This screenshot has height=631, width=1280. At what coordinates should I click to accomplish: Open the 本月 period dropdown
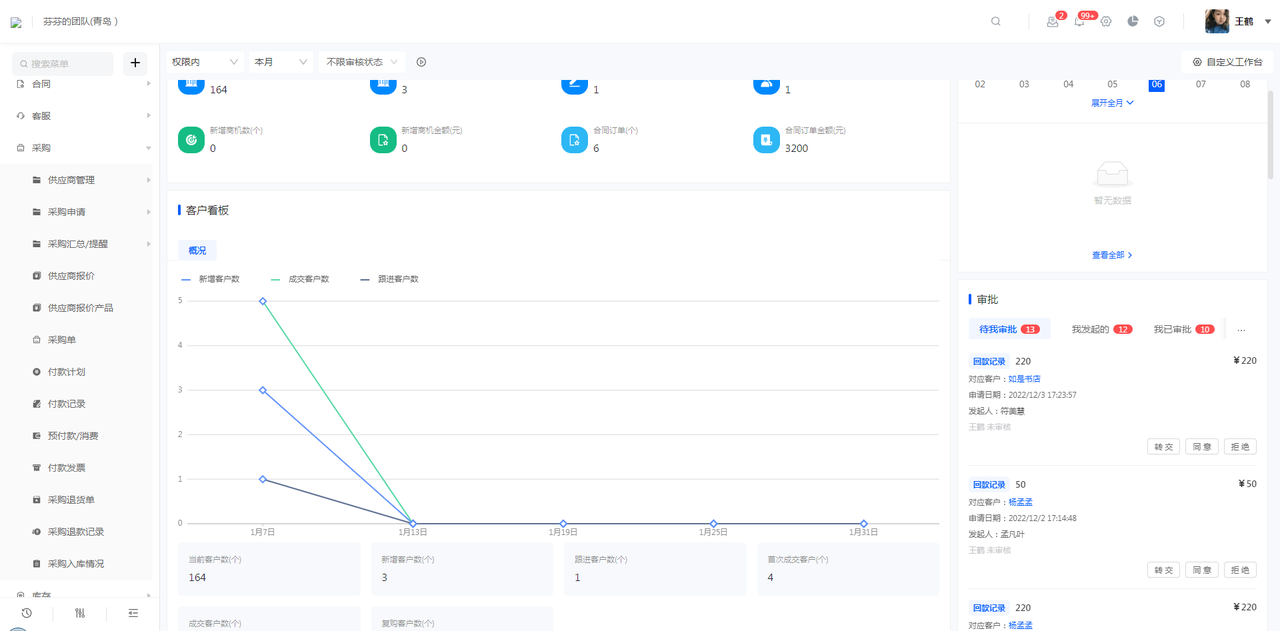pos(281,62)
